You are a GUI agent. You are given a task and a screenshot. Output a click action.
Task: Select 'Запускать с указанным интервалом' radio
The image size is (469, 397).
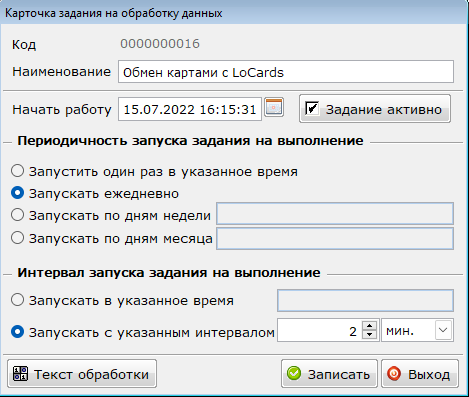(x=17, y=332)
